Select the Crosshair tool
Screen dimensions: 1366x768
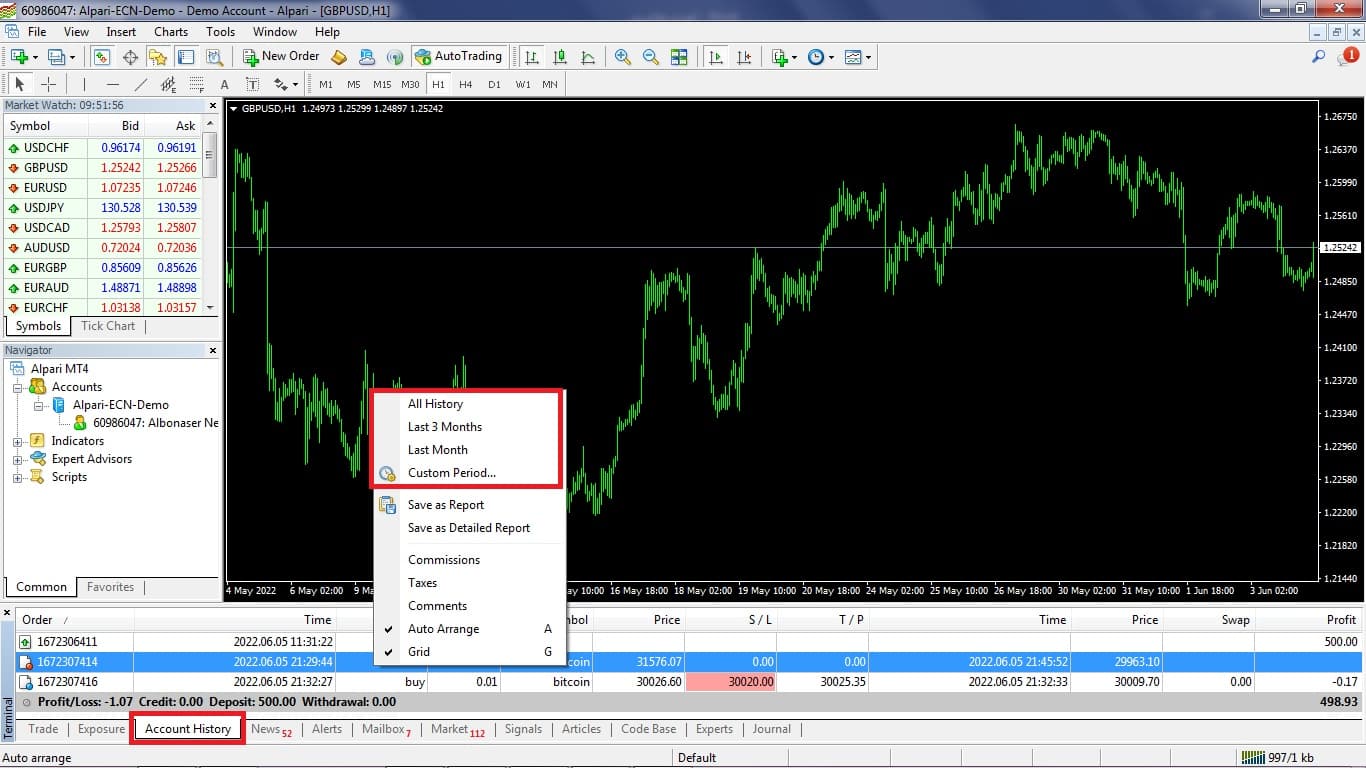tap(48, 84)
